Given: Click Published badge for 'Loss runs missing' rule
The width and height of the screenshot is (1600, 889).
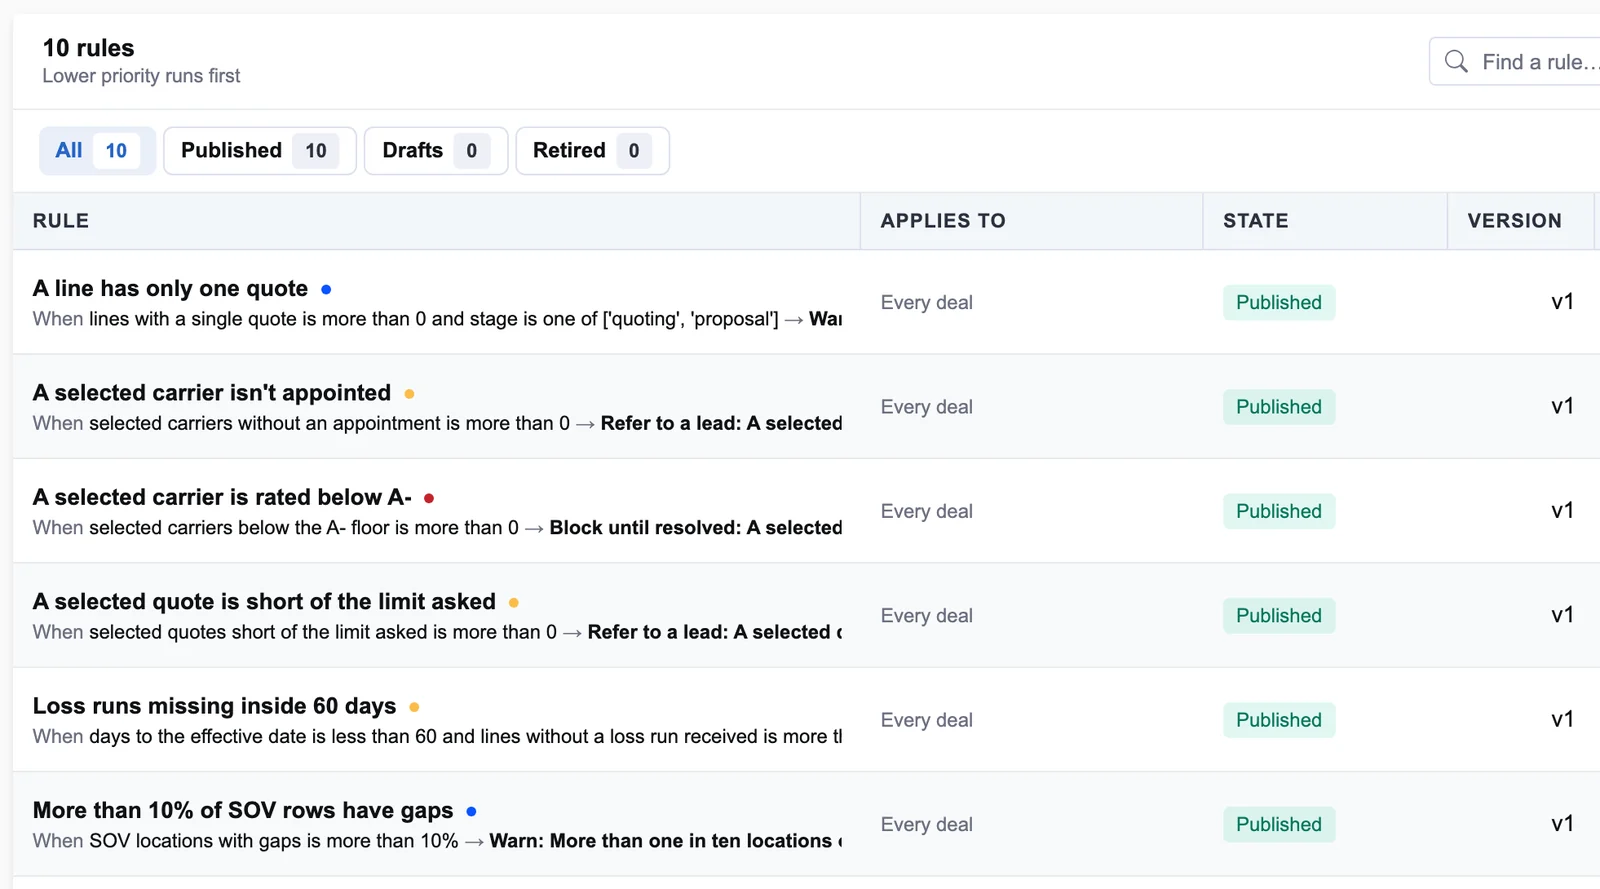Looking at the screenshot, I should [x=1279, y=720].
